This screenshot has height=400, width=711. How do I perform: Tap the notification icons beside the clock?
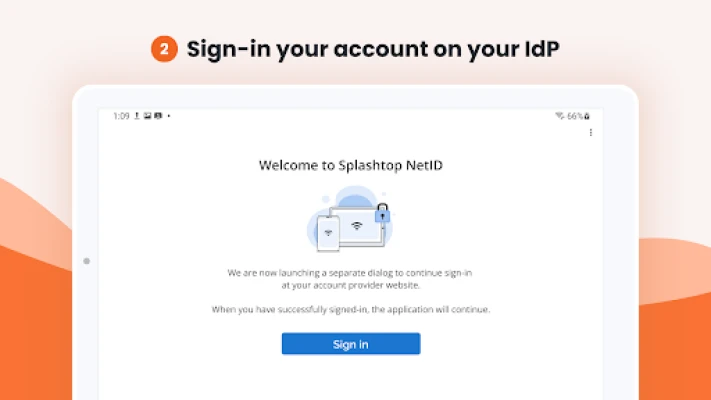click(148, 116)
